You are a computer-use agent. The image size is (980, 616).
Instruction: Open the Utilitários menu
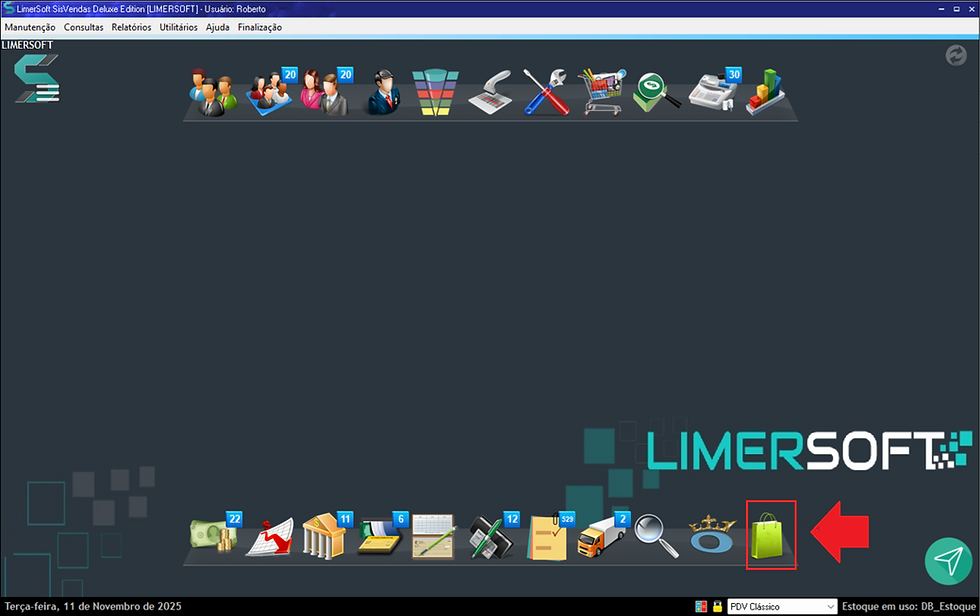click(x=179, y=27)
